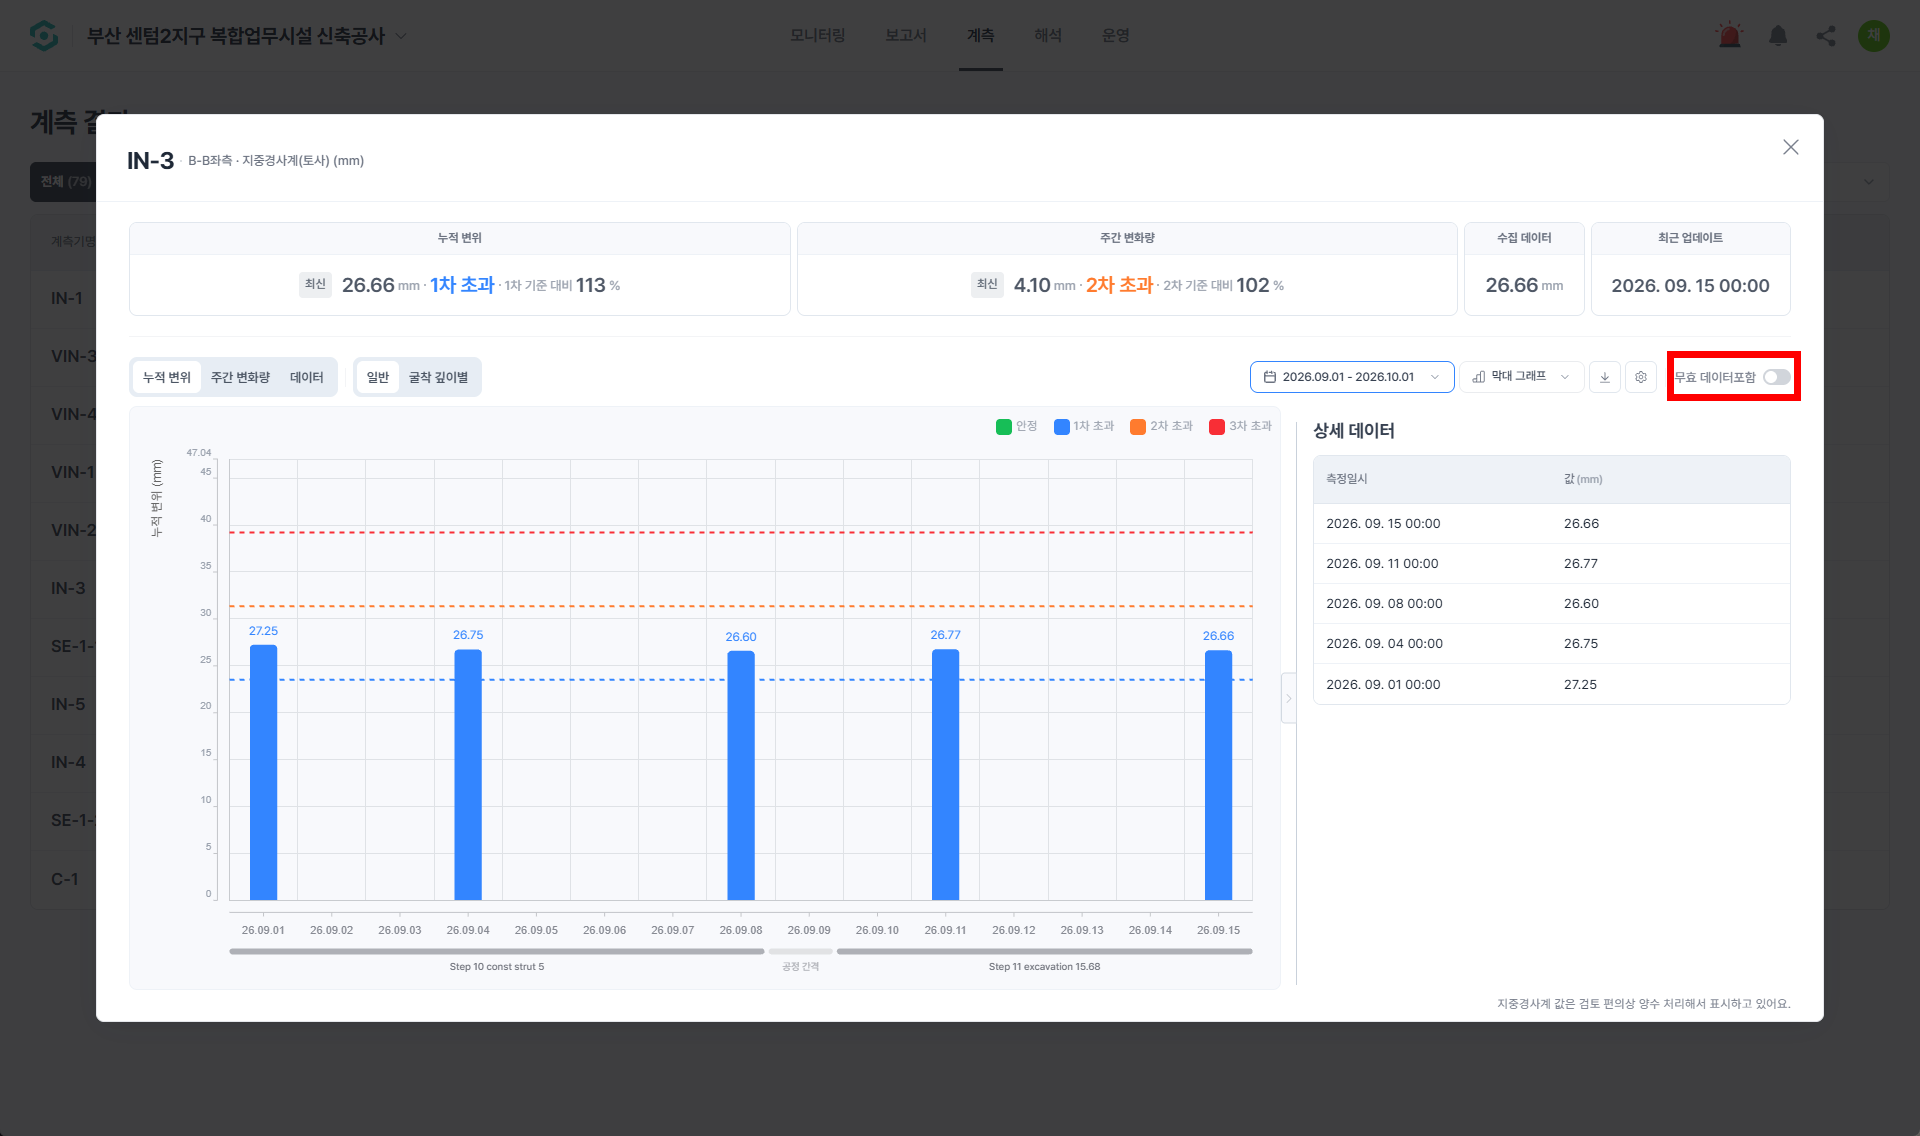Click the calendar icon in date range

pyautogui.click(x=1270, y=377)
